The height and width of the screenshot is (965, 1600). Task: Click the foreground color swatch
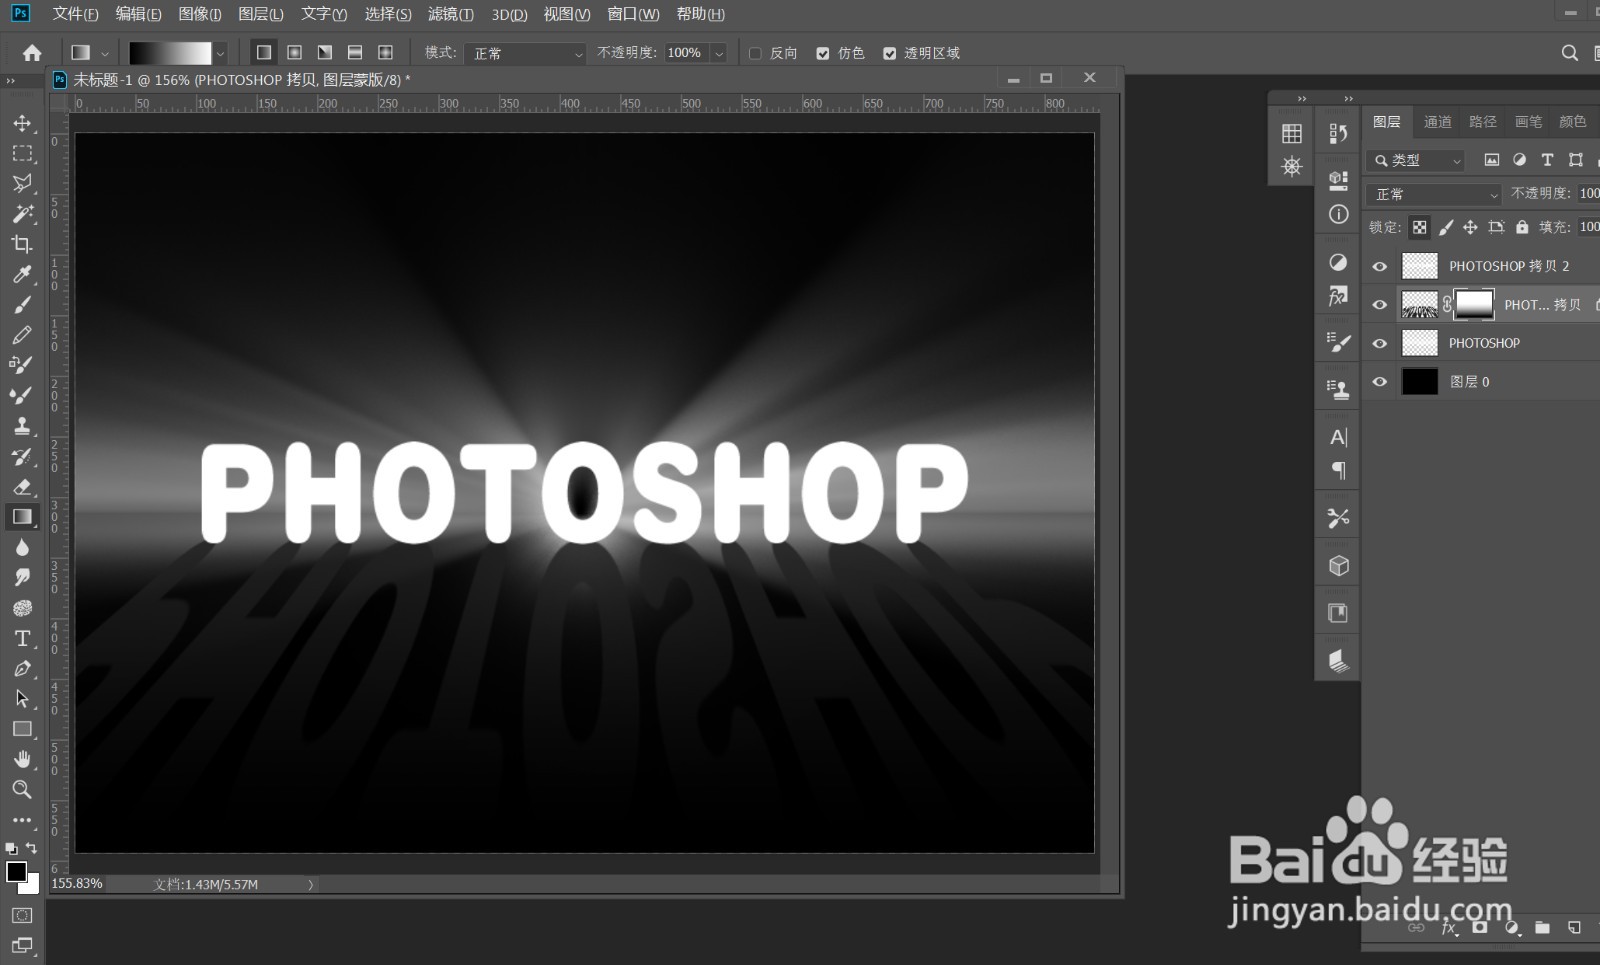click(x=17, y=871)
